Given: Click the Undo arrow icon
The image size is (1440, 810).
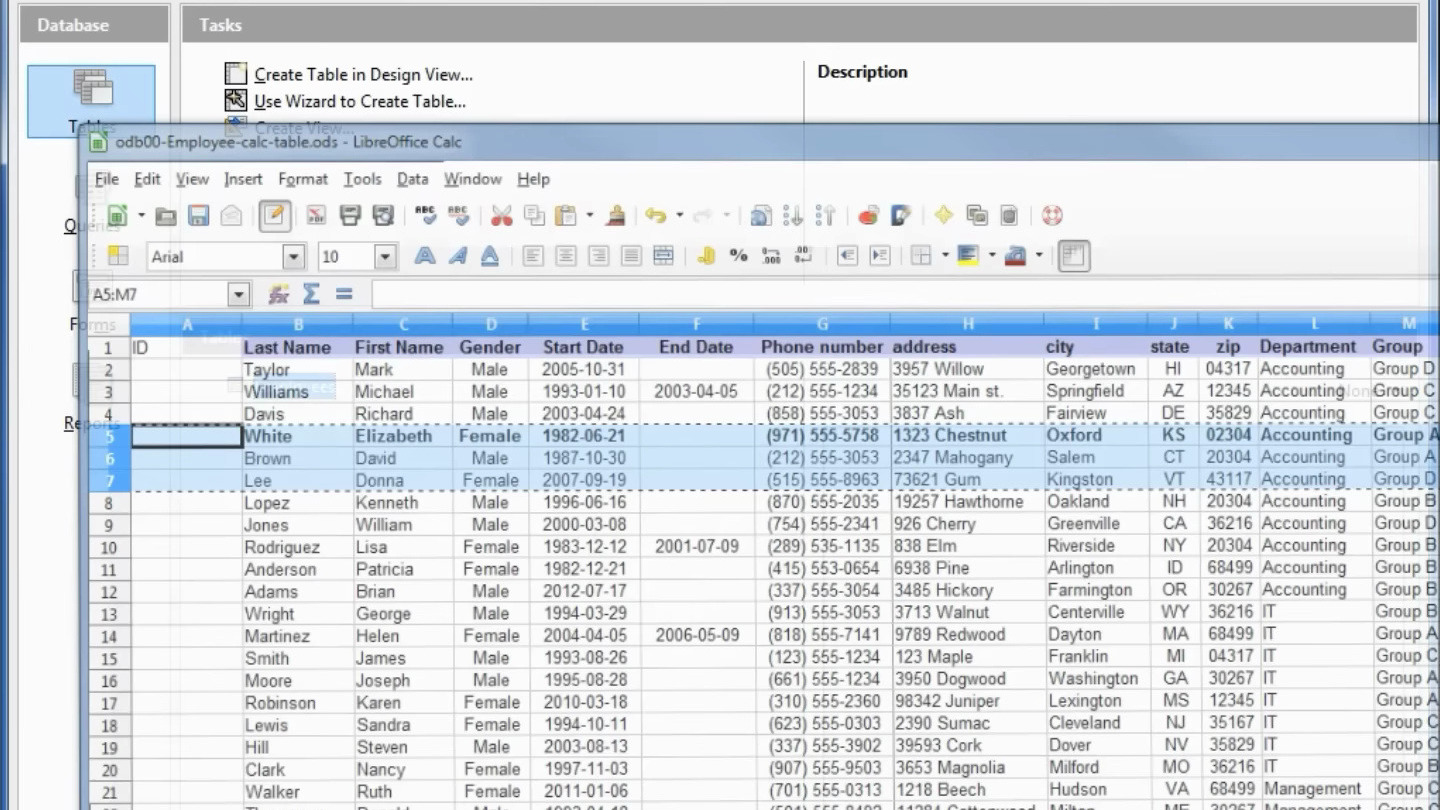Looking at the screenshot, I should click(656, 215).
